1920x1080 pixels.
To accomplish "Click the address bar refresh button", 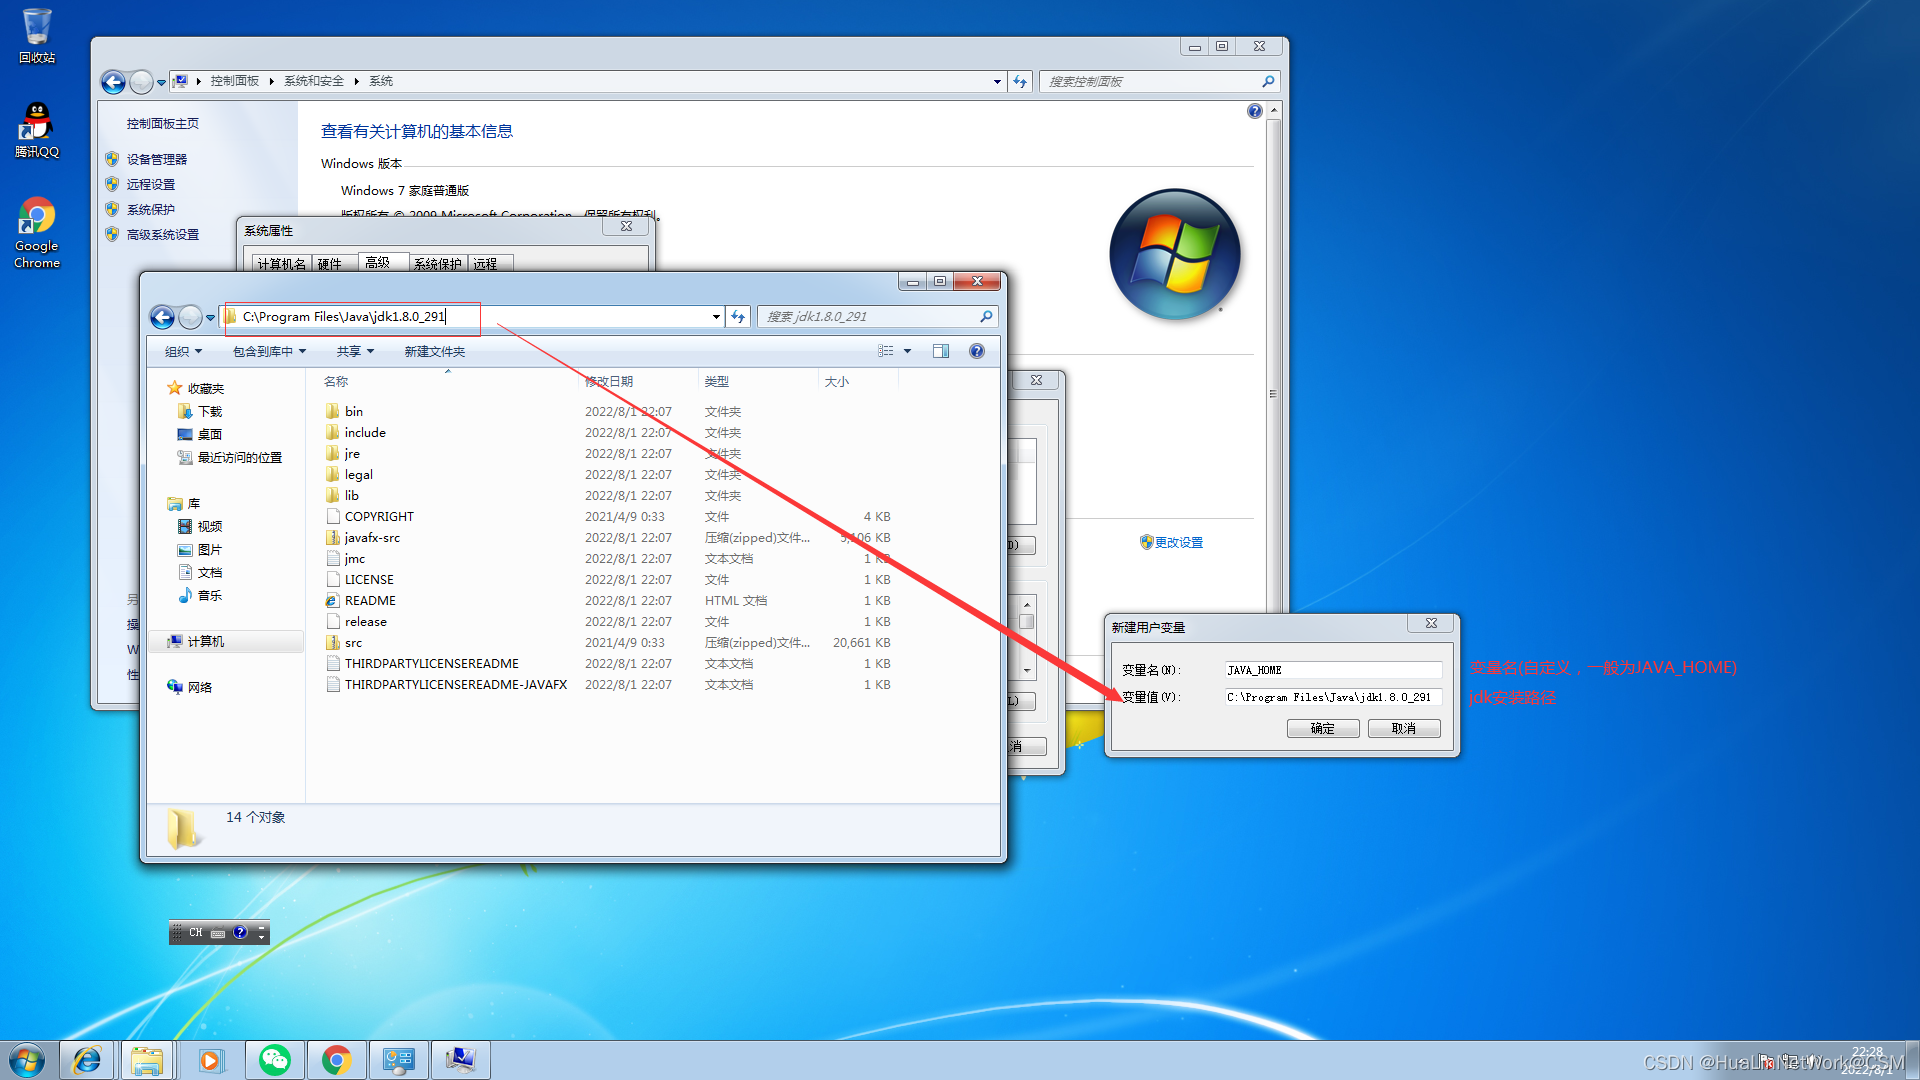I will click(x=738, y=317).
